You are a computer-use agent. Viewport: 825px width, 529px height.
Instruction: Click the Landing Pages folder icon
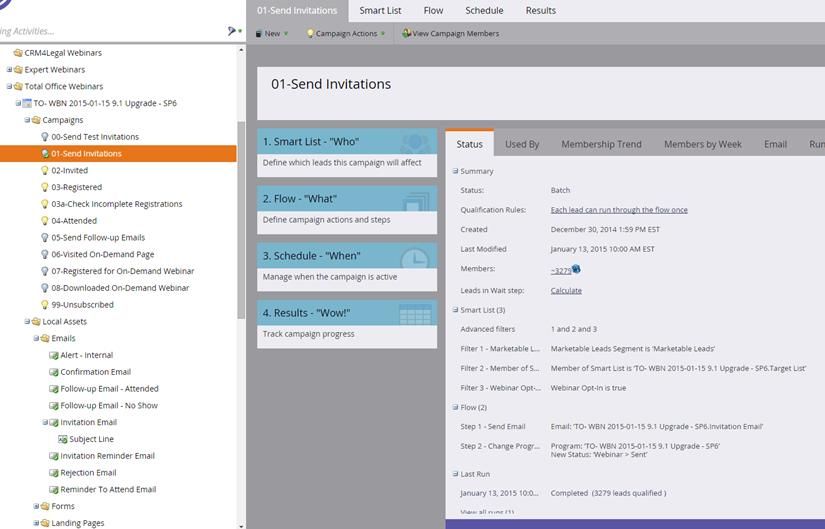[x=44, y=523]
